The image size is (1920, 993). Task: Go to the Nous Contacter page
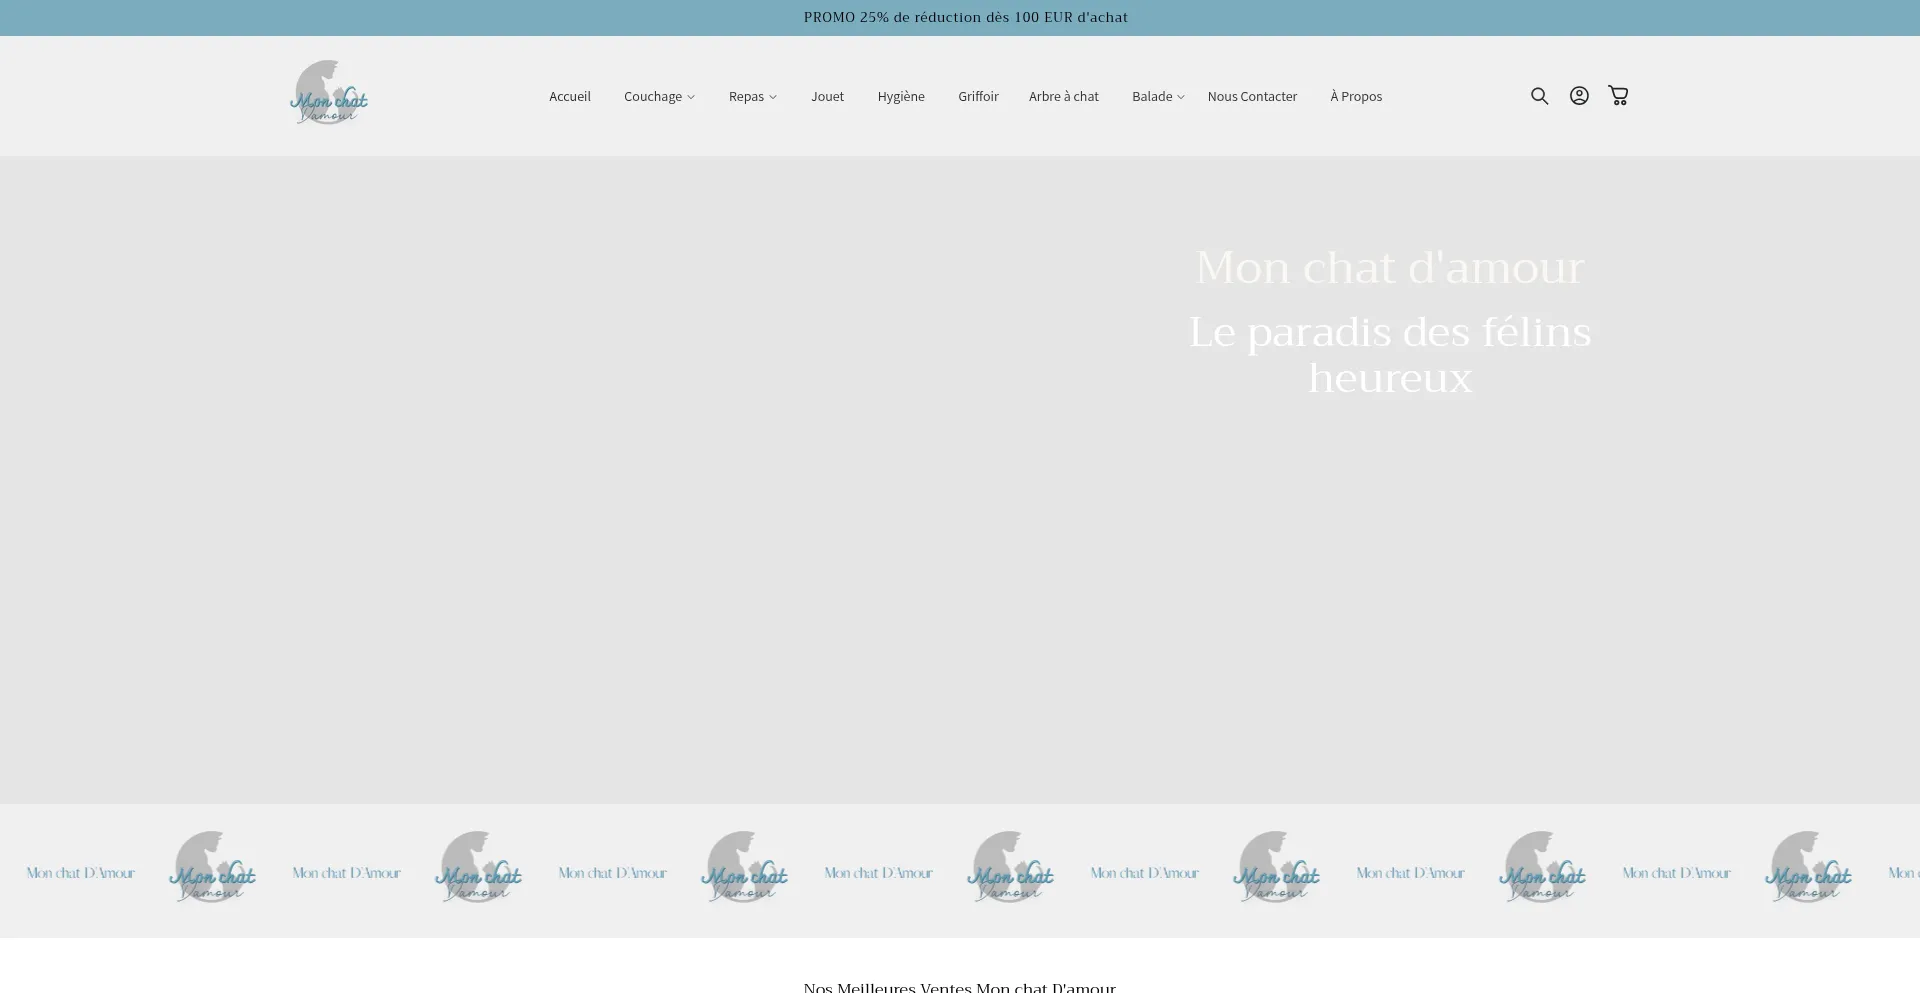(x=1252, y=96)
